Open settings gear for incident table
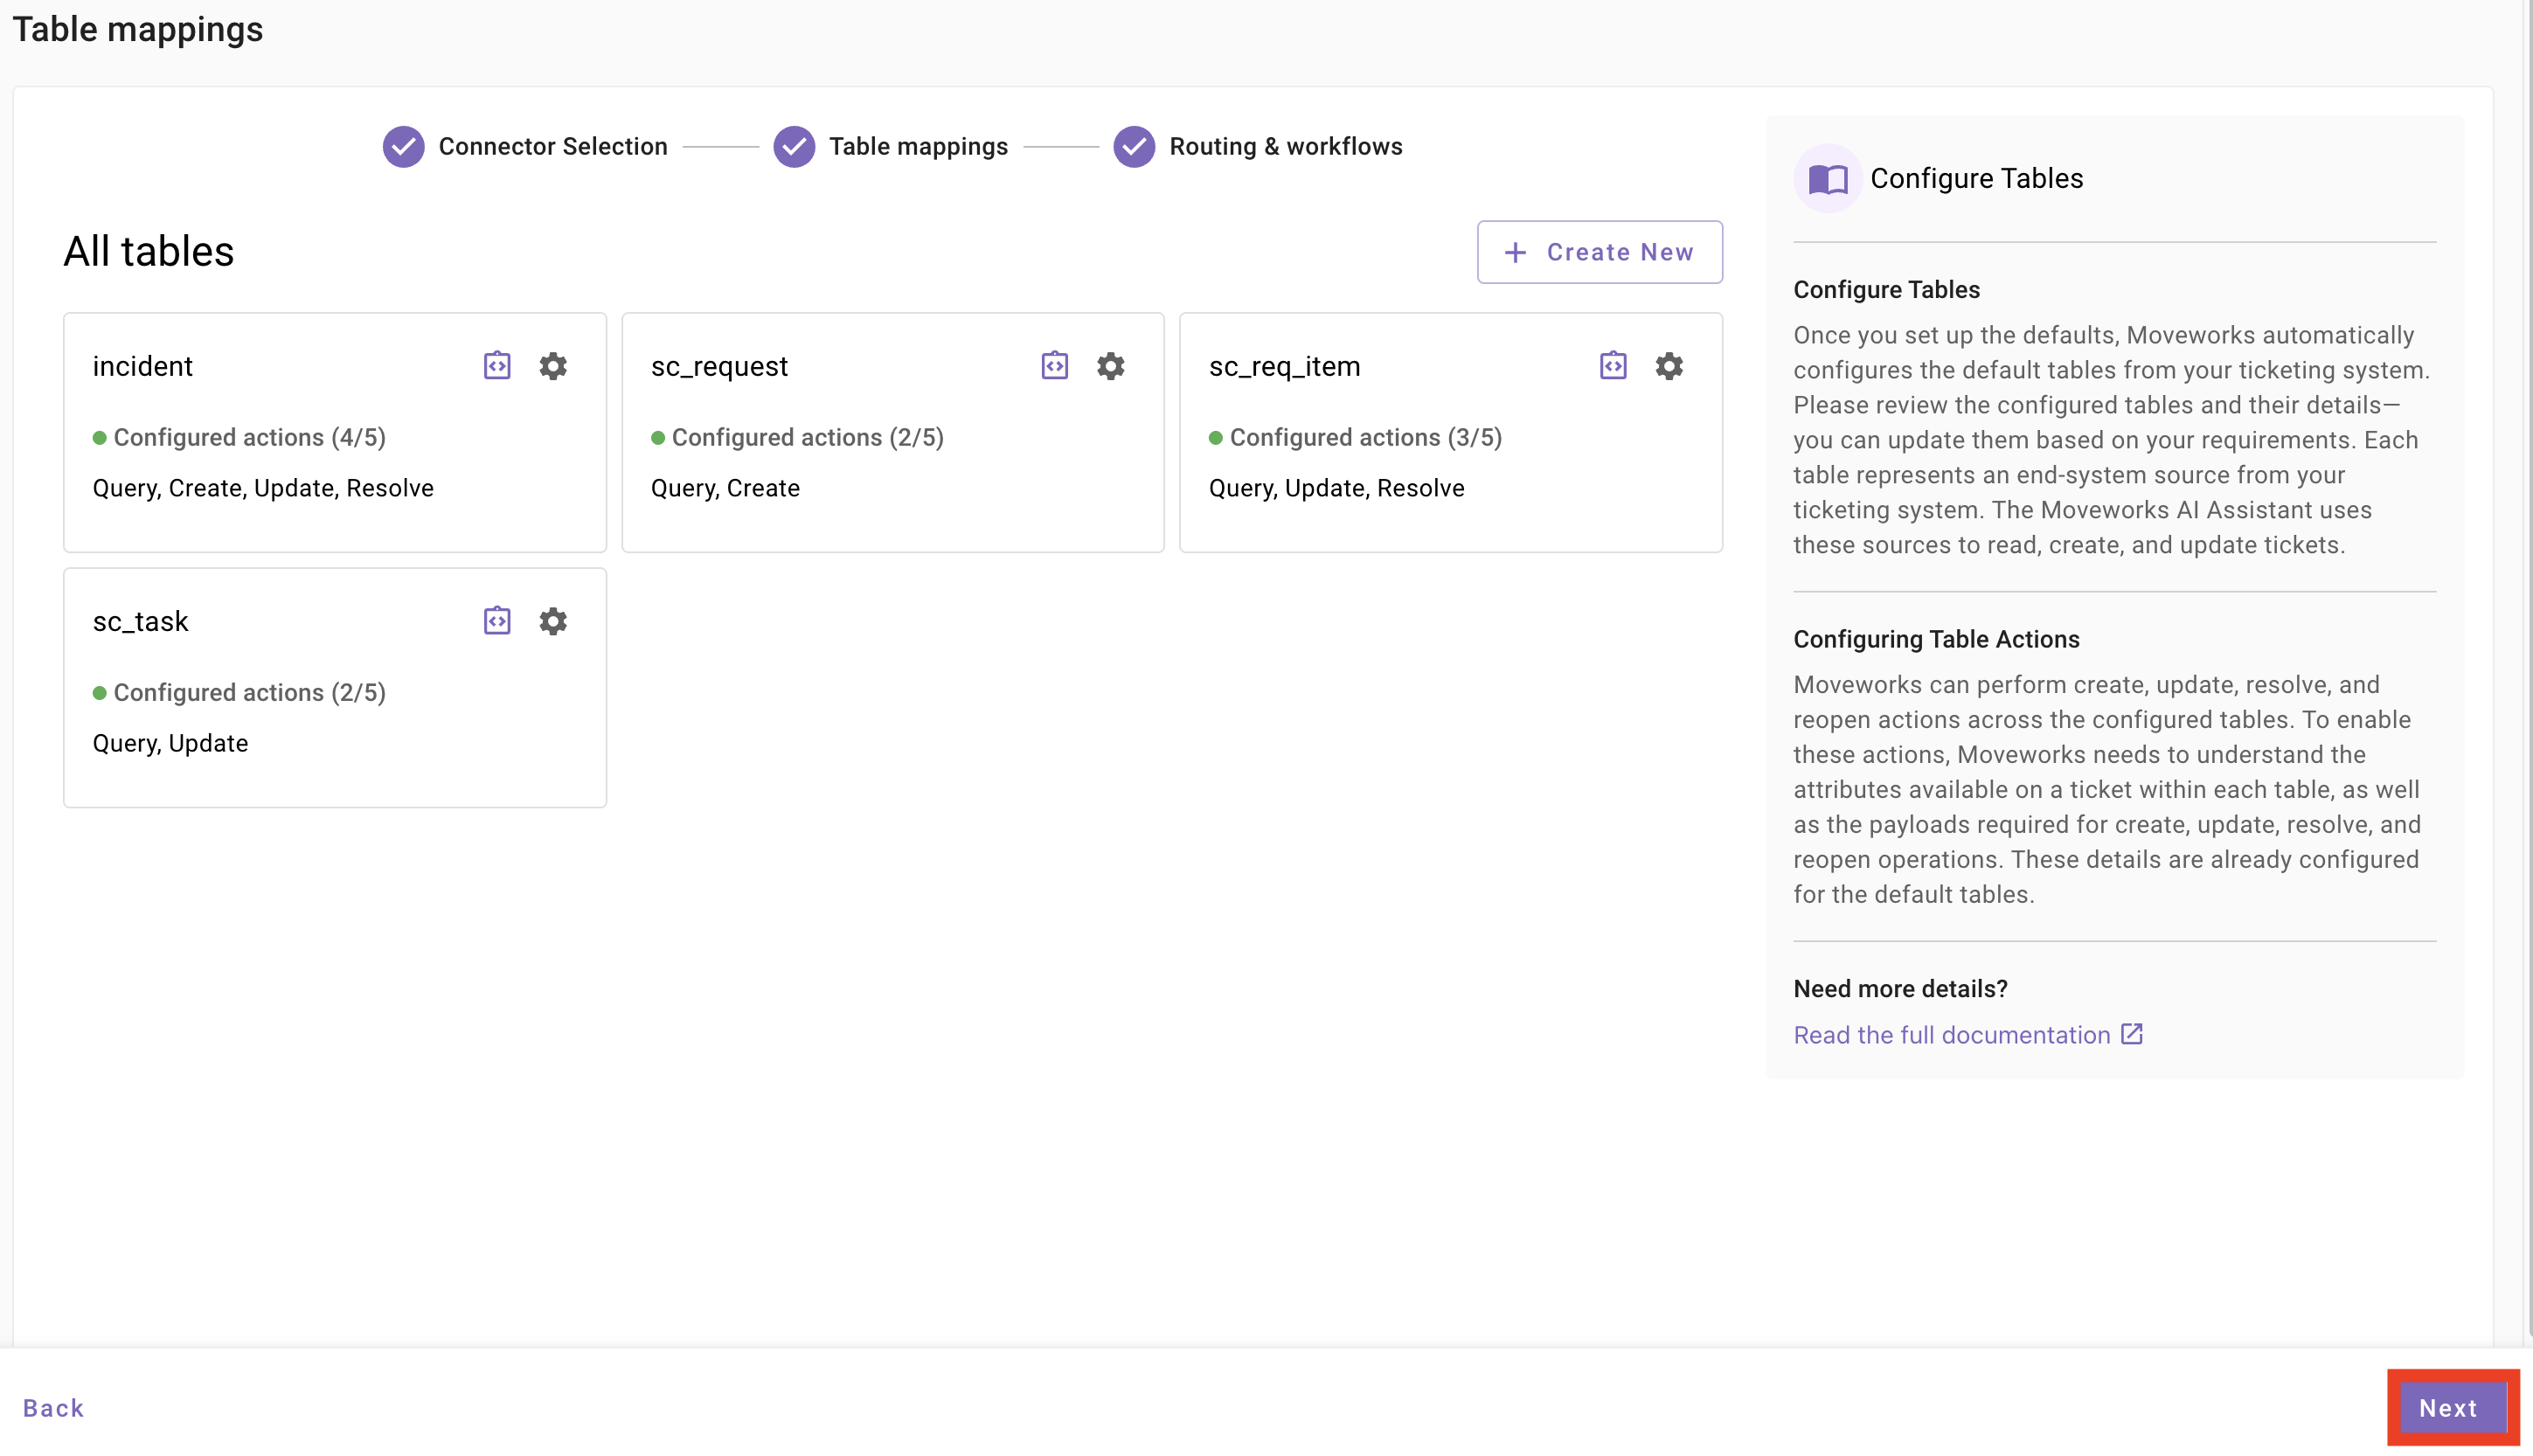The width and height of the screenshot is (2533, 1456). click(x=553, y=366)
